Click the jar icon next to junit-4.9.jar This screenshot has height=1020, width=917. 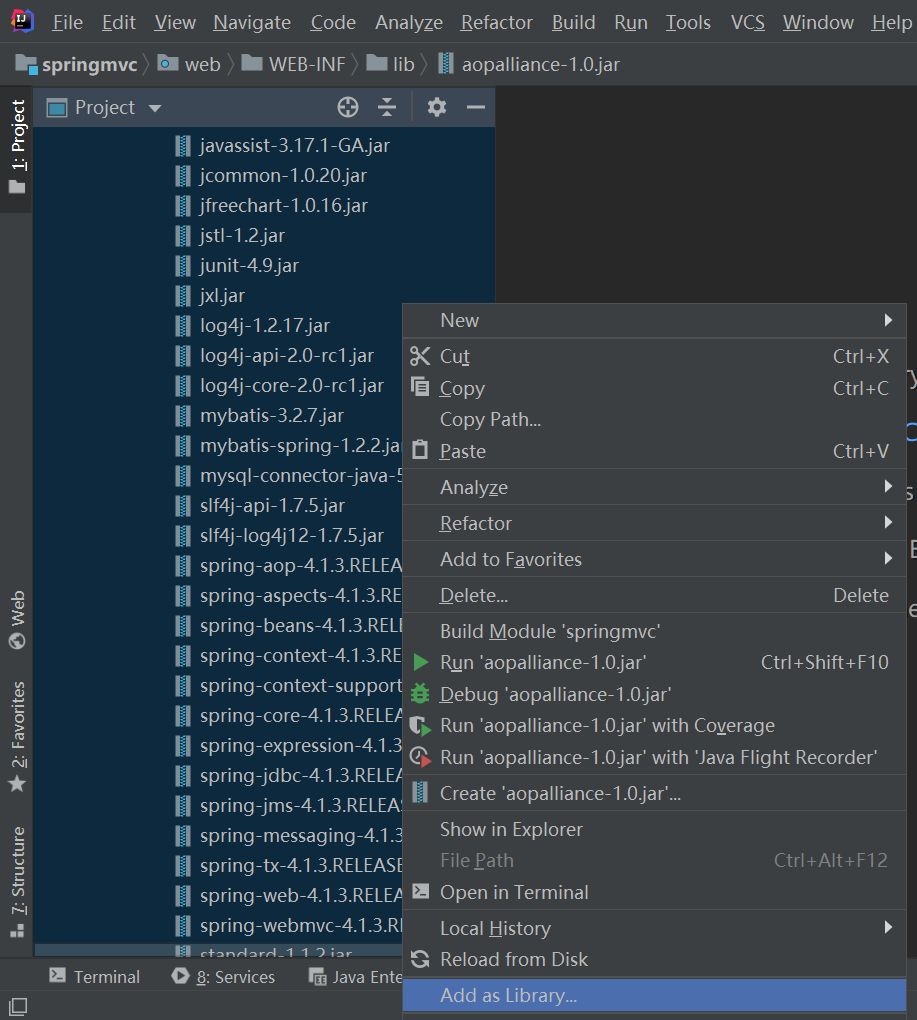coord(183,265)
